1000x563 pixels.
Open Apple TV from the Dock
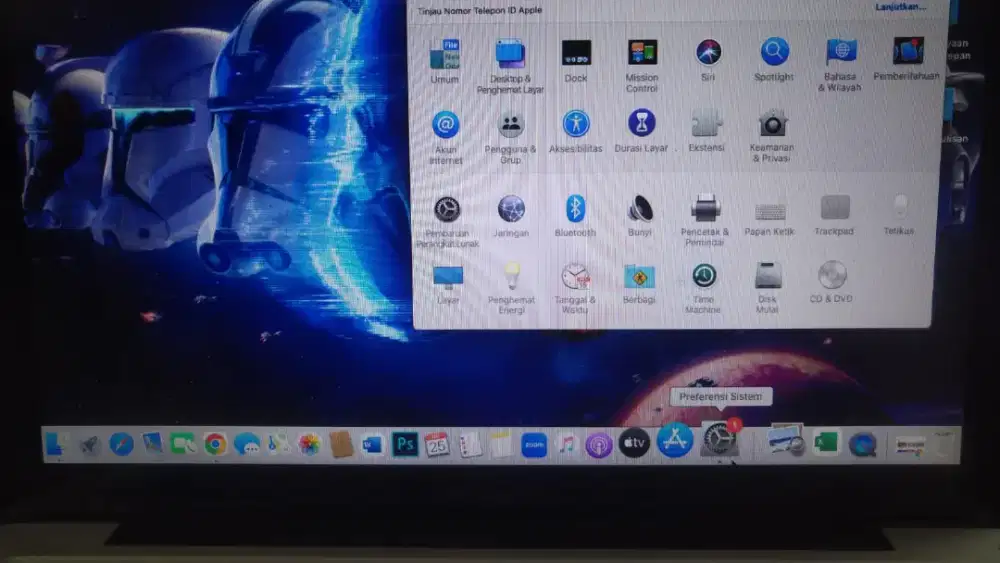click(634, 443)
